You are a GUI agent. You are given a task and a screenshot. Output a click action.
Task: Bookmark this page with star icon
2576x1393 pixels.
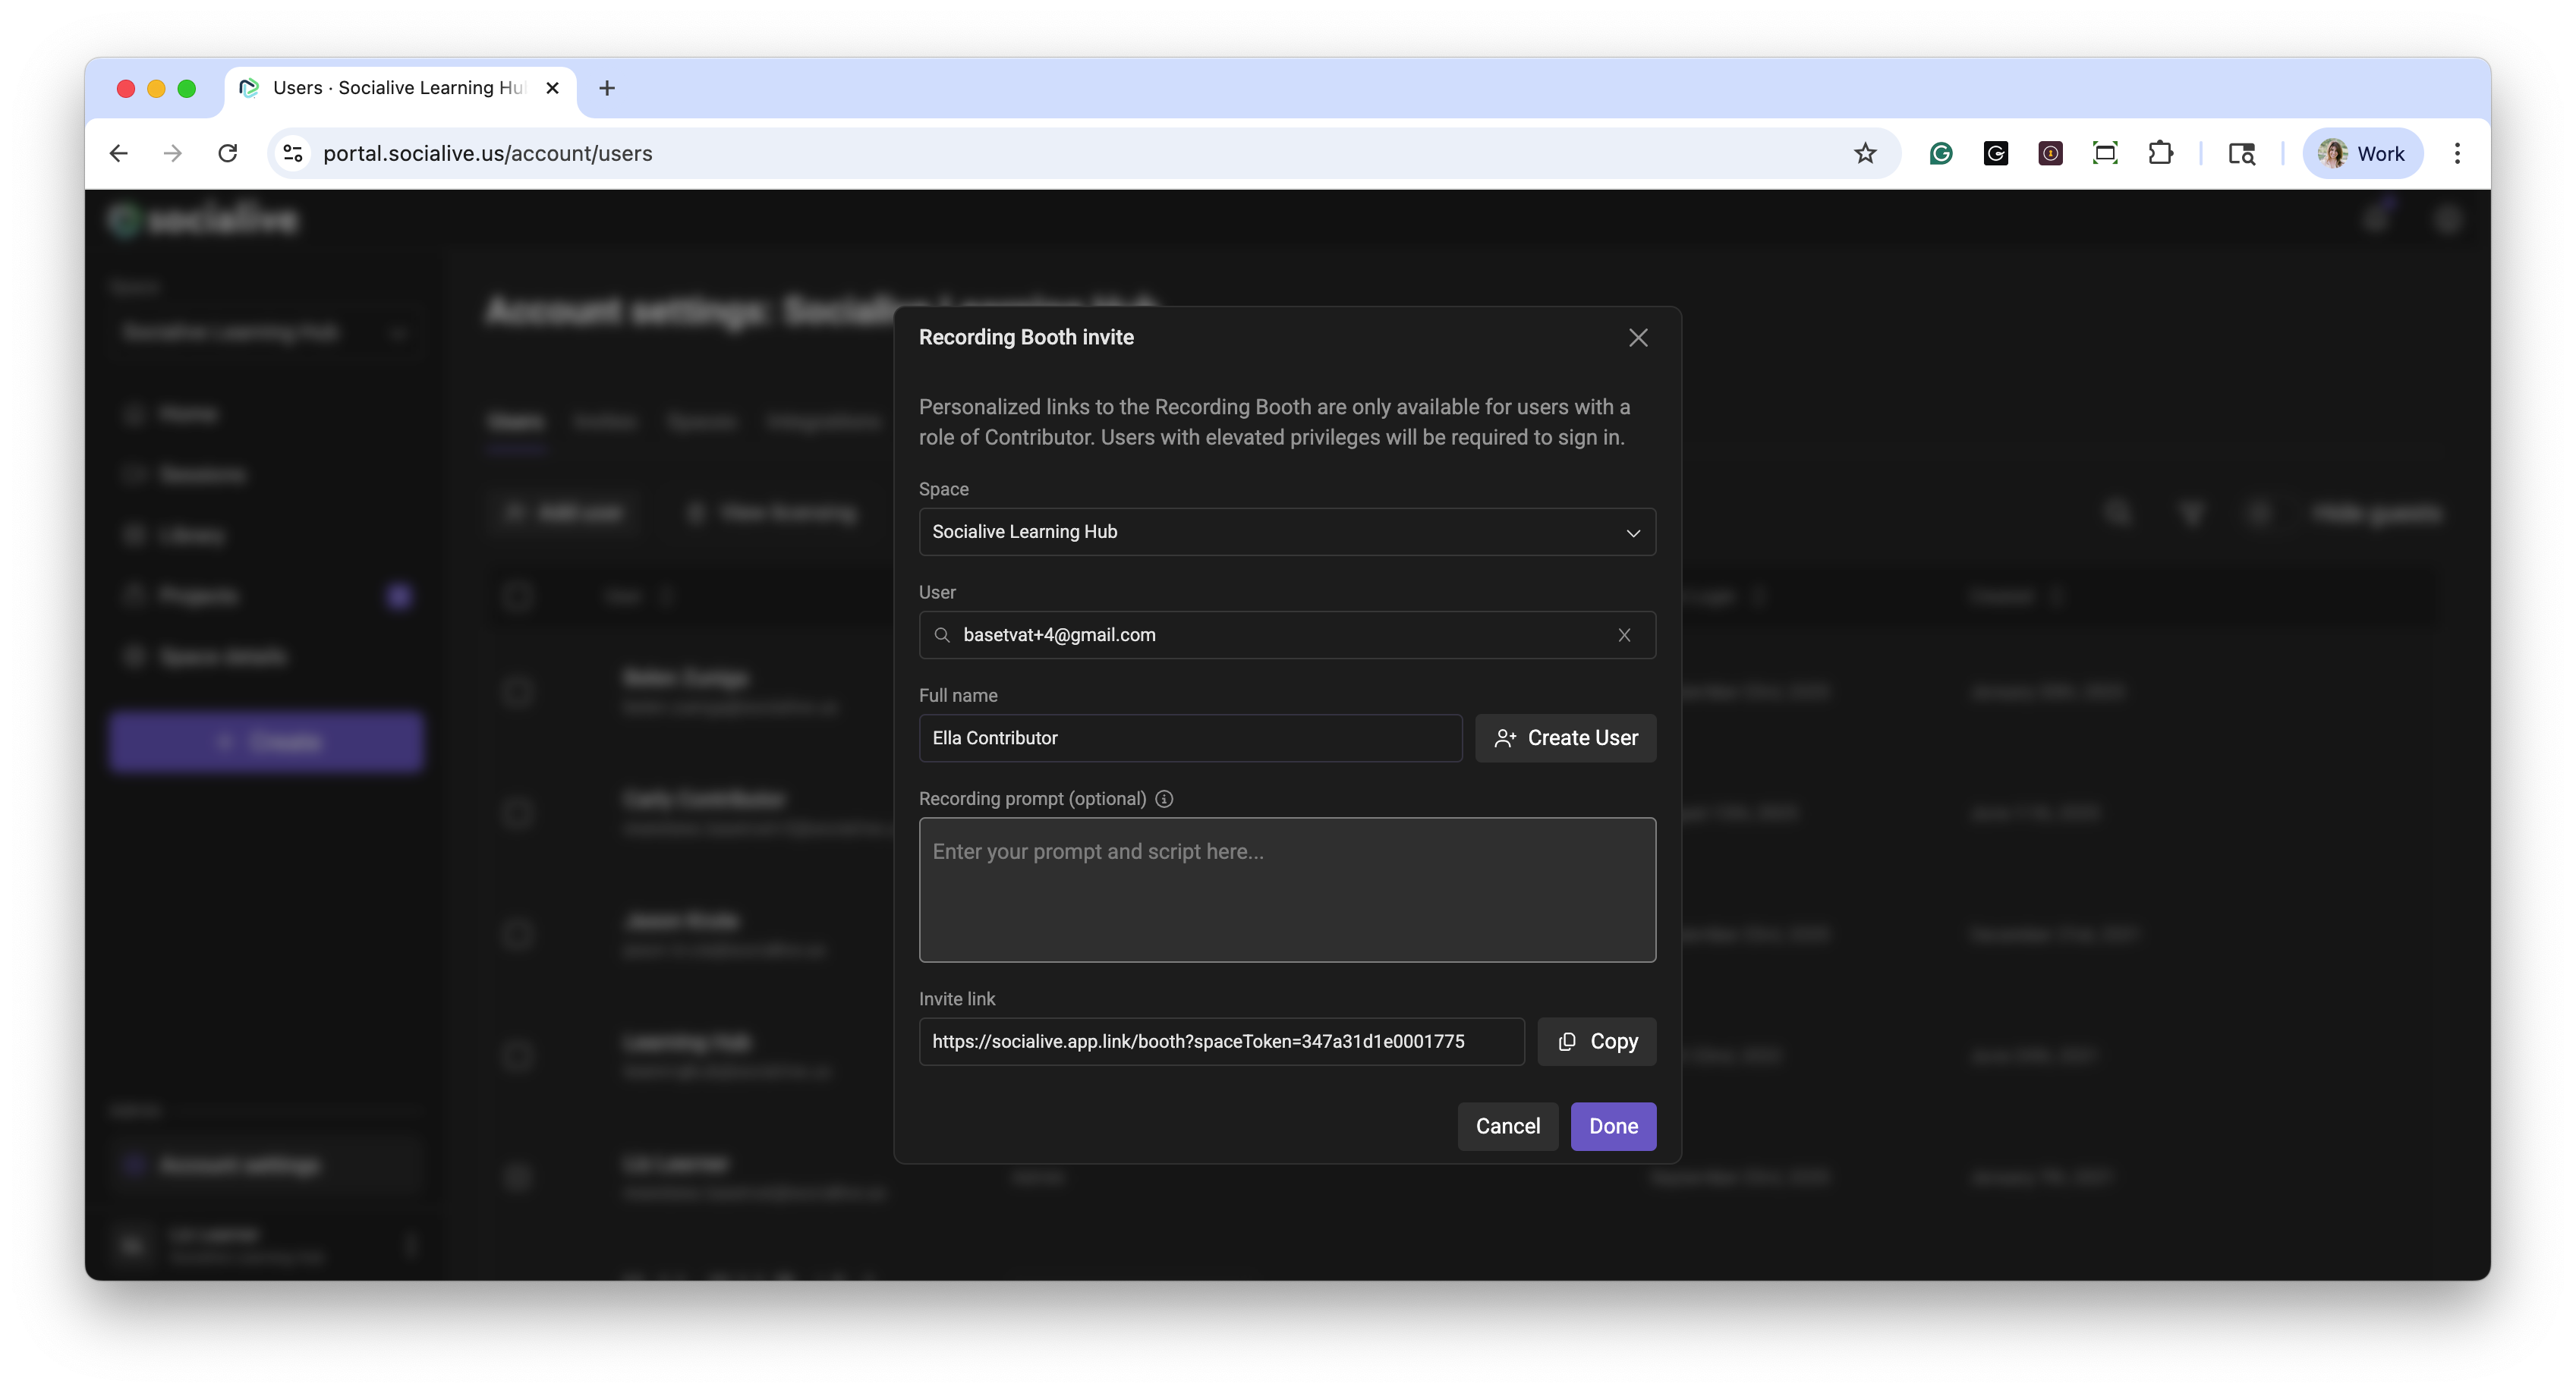click(x=1864, y=153)
